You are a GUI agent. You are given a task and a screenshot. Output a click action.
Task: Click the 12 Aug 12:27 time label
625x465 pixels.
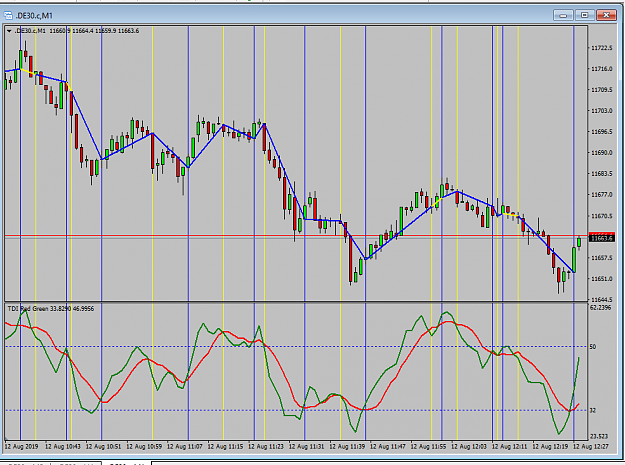tap(592, 447)
